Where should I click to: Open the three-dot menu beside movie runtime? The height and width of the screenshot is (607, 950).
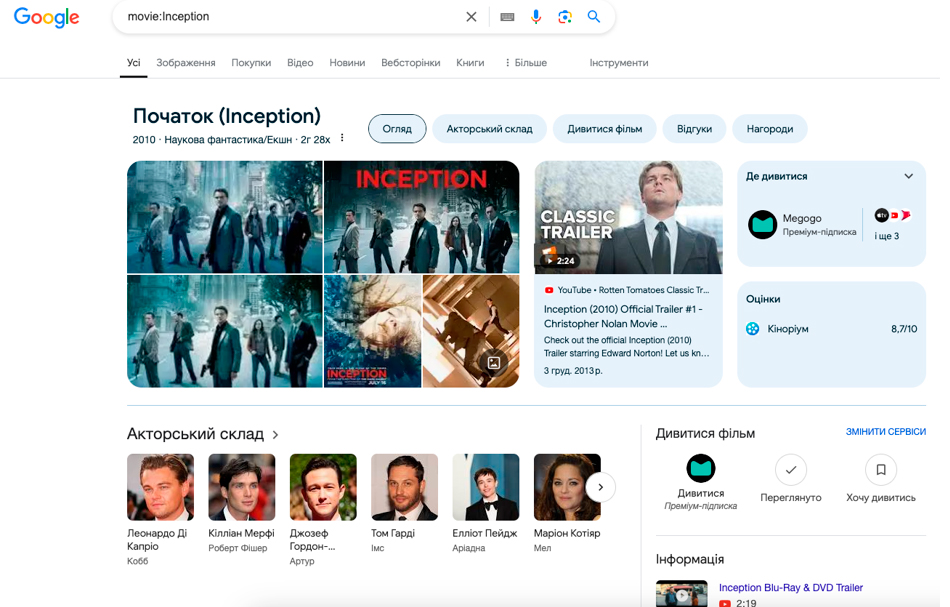coord(342,138)
